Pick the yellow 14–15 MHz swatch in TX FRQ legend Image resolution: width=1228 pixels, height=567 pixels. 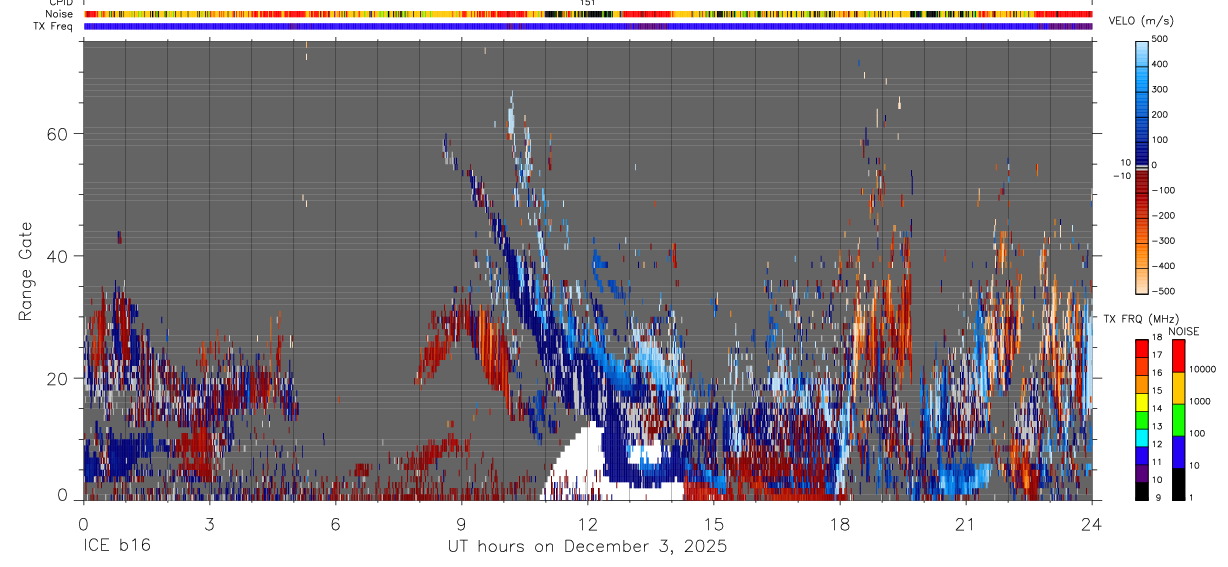pos(1142,402)
